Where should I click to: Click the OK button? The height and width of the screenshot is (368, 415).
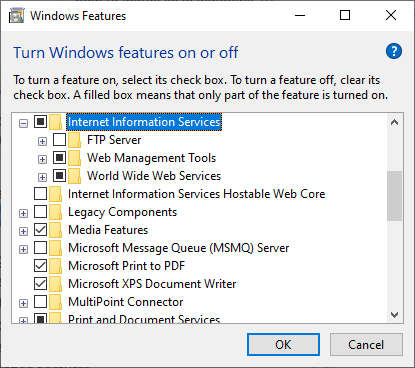click(x=283, y=345)
